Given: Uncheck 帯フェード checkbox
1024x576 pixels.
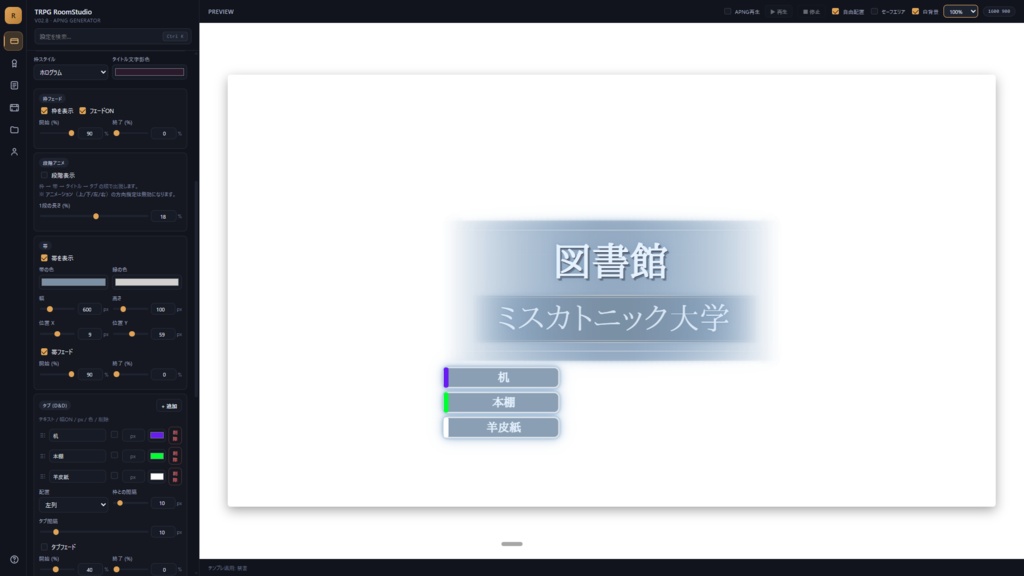Looking at the screenshot, I should pyautogui.click(x=44, y=352).
